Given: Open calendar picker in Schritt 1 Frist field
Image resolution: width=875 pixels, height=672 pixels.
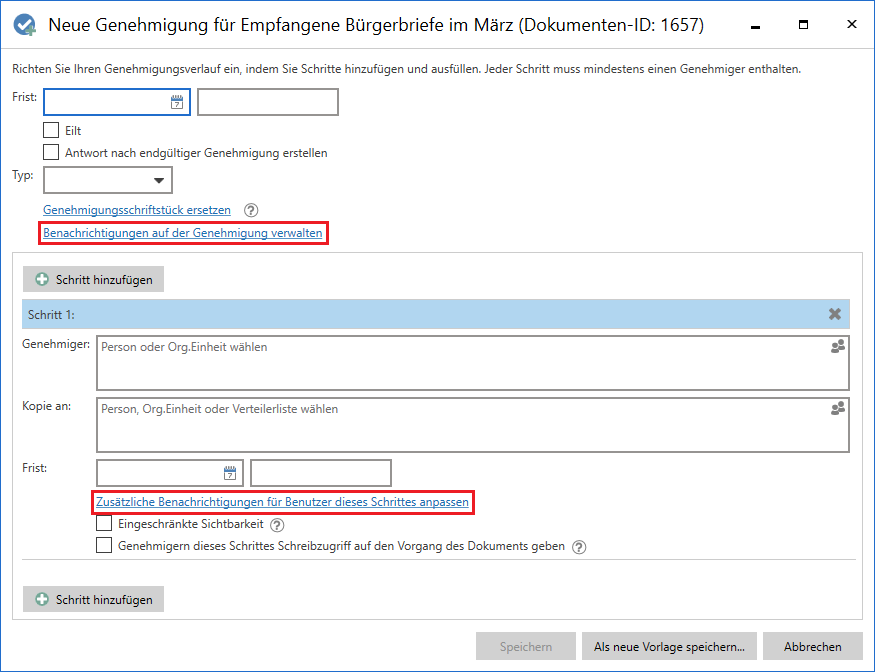Looking at the screenshot, I should click(x=230, y=473).
